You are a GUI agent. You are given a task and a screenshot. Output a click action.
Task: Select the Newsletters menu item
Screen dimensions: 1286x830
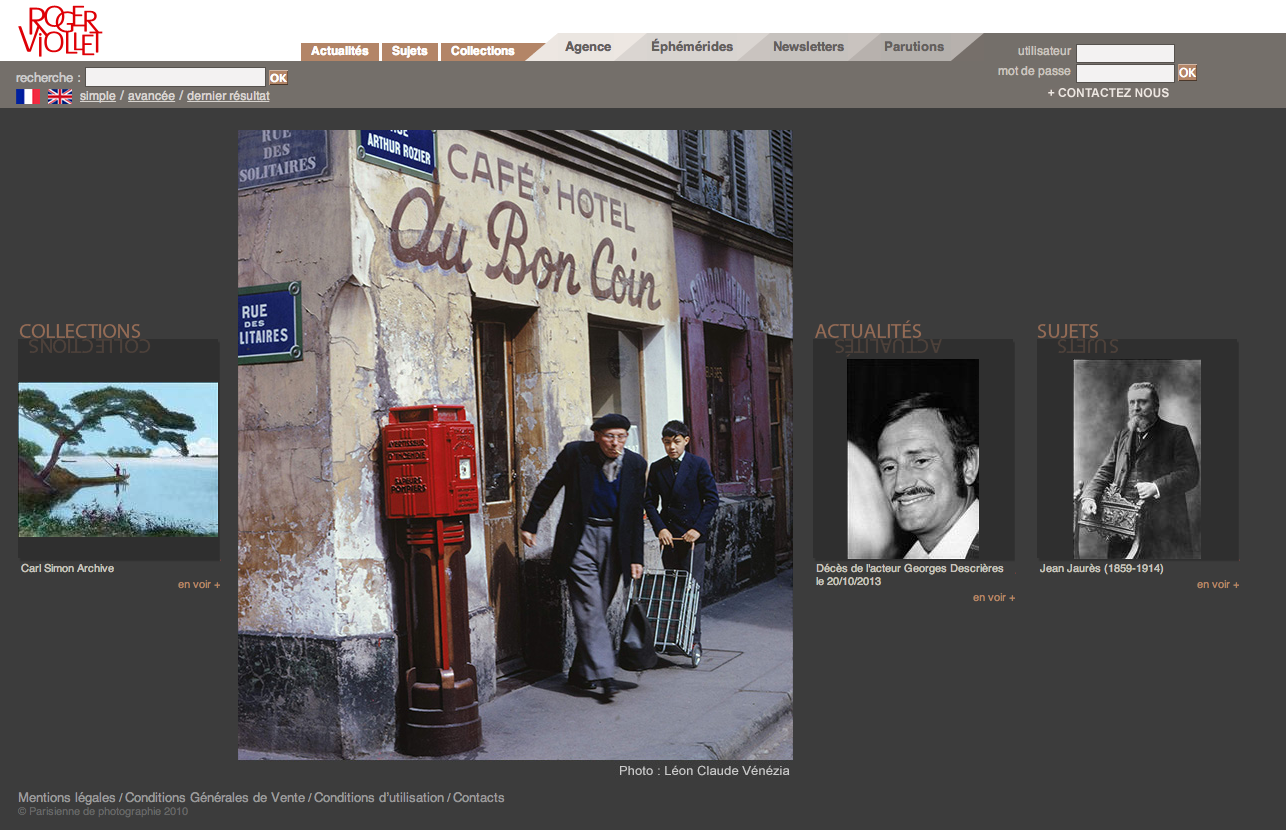808,47
